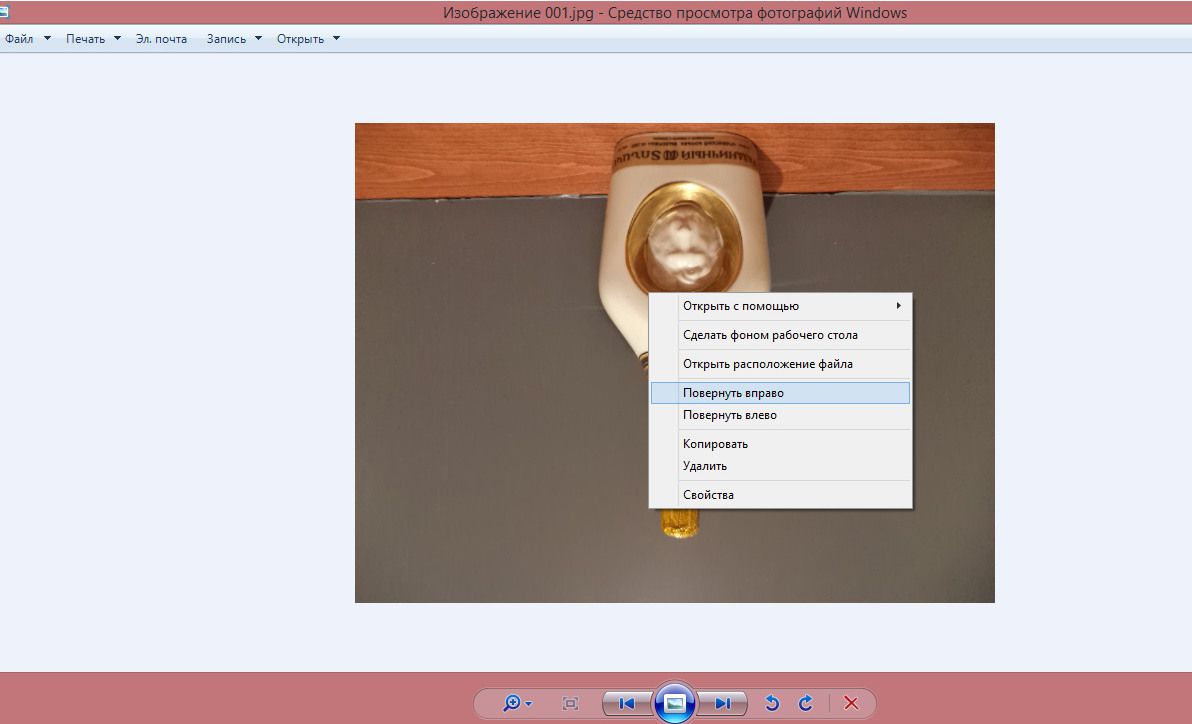This screenshot has height=724, width=1192.
Task: Rotate clockwise using the toolbar icon
Action: point(806,703)
